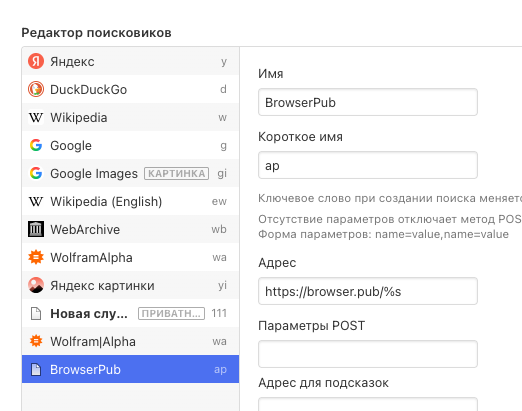Image resolution: width=522 pixels, height=411 pixels.
Task: Click the Имя input field
Action: coord(368,102)
